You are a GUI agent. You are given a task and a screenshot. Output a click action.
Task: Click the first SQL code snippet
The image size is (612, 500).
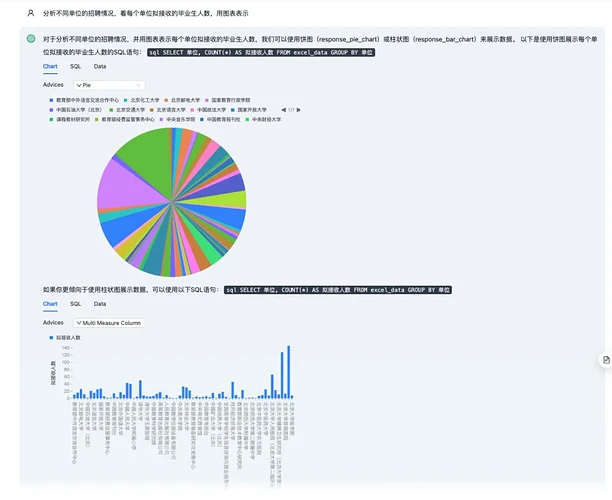[260, 51]
